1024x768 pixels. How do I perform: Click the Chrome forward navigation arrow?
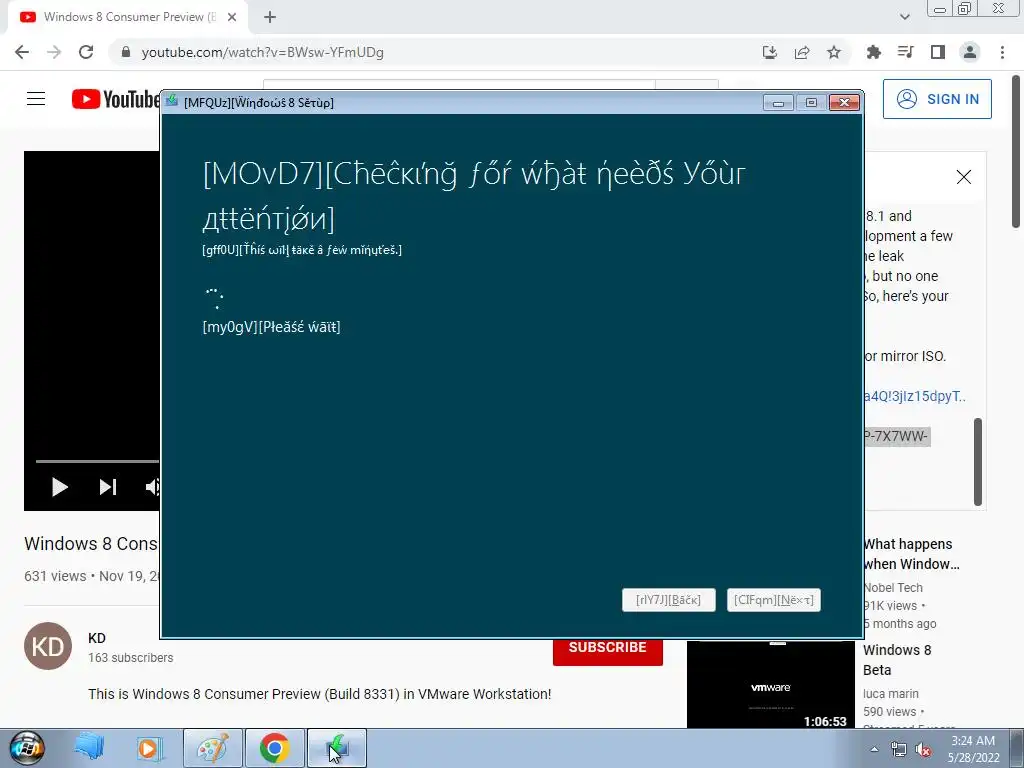pos(54,52)
